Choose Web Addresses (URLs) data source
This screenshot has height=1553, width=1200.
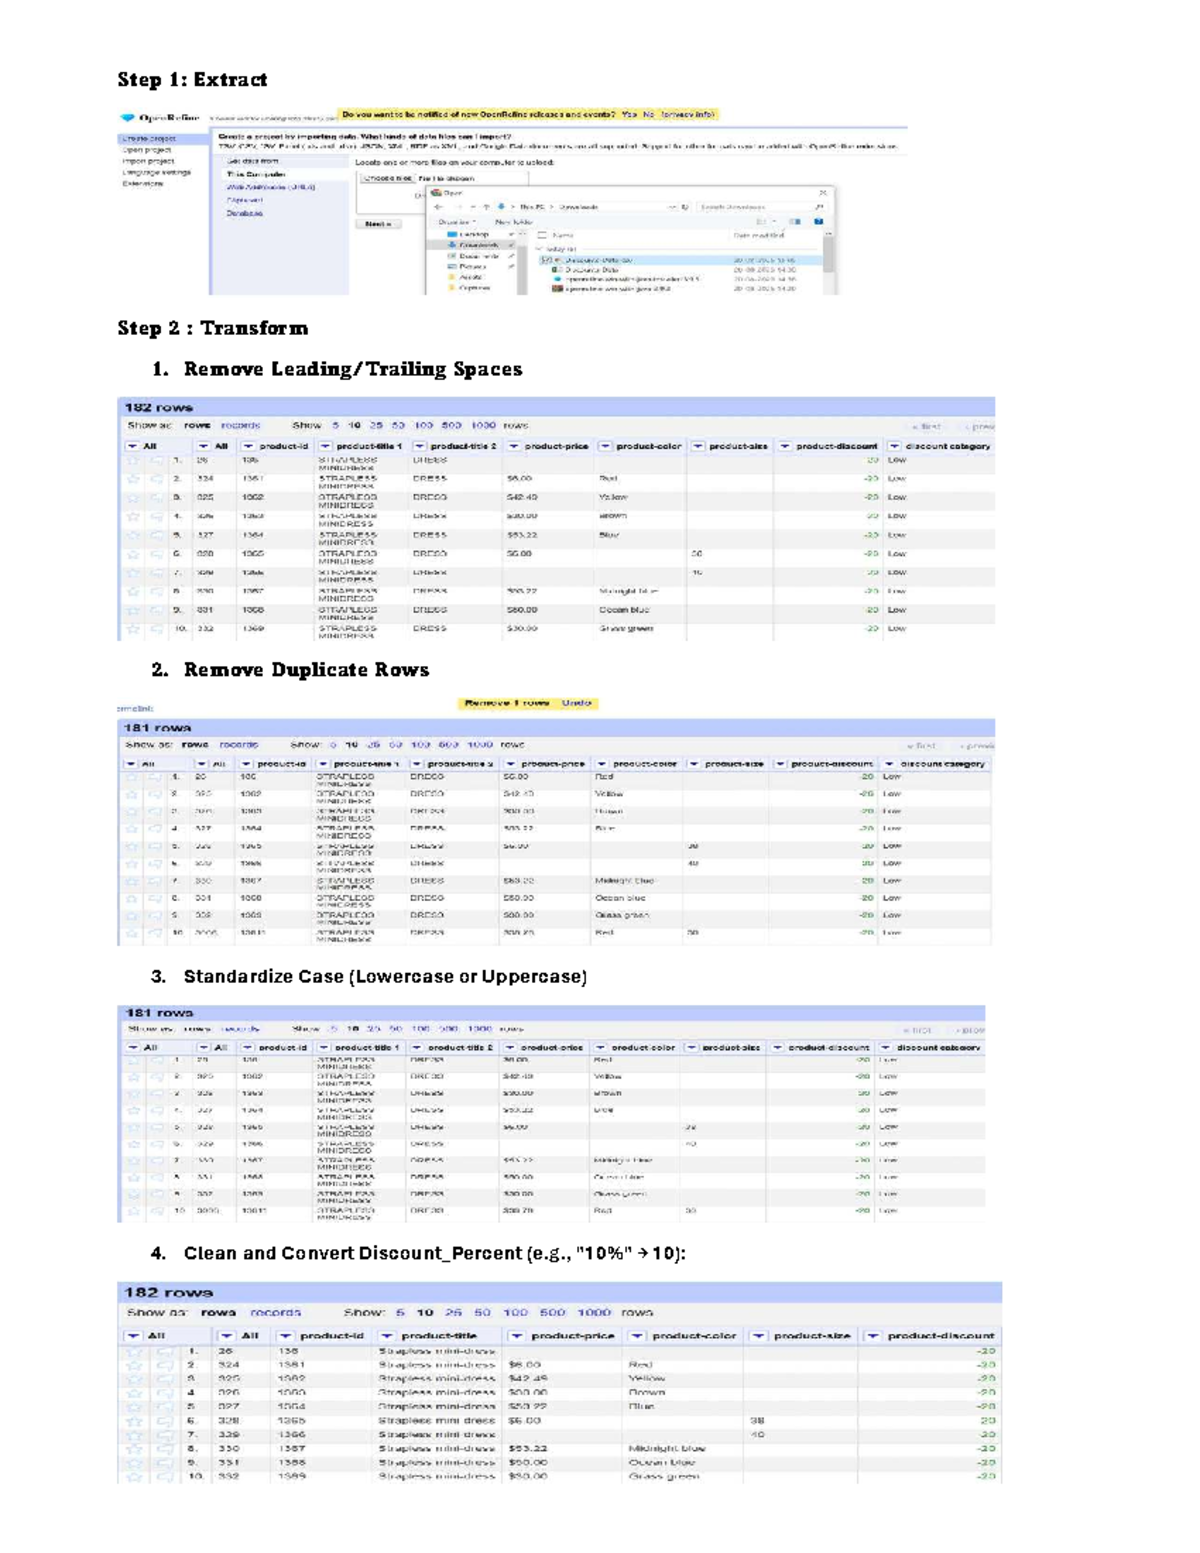(270, 187)
